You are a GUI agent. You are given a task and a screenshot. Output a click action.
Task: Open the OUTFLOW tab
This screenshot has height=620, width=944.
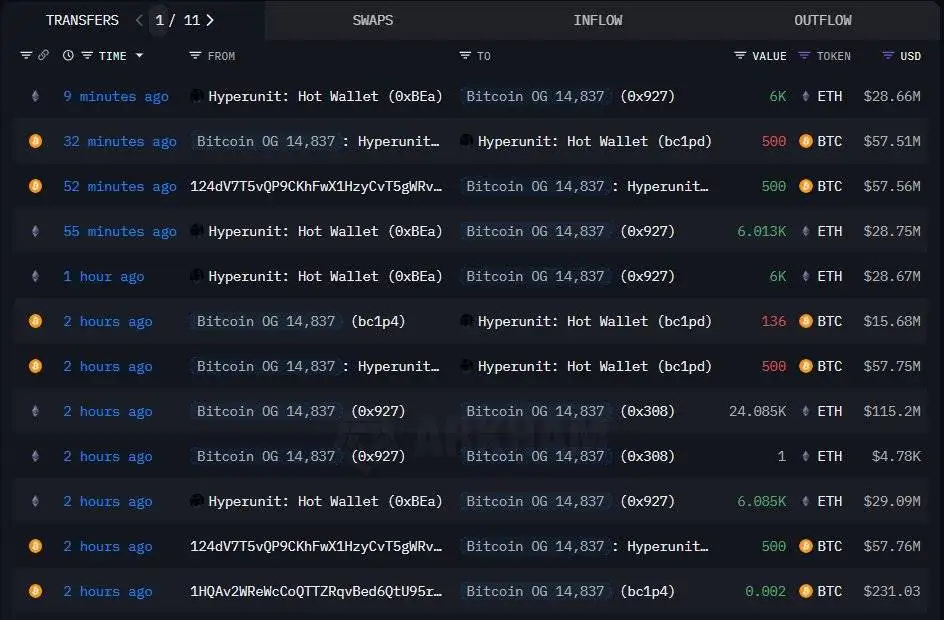click(x=822, y=20)
